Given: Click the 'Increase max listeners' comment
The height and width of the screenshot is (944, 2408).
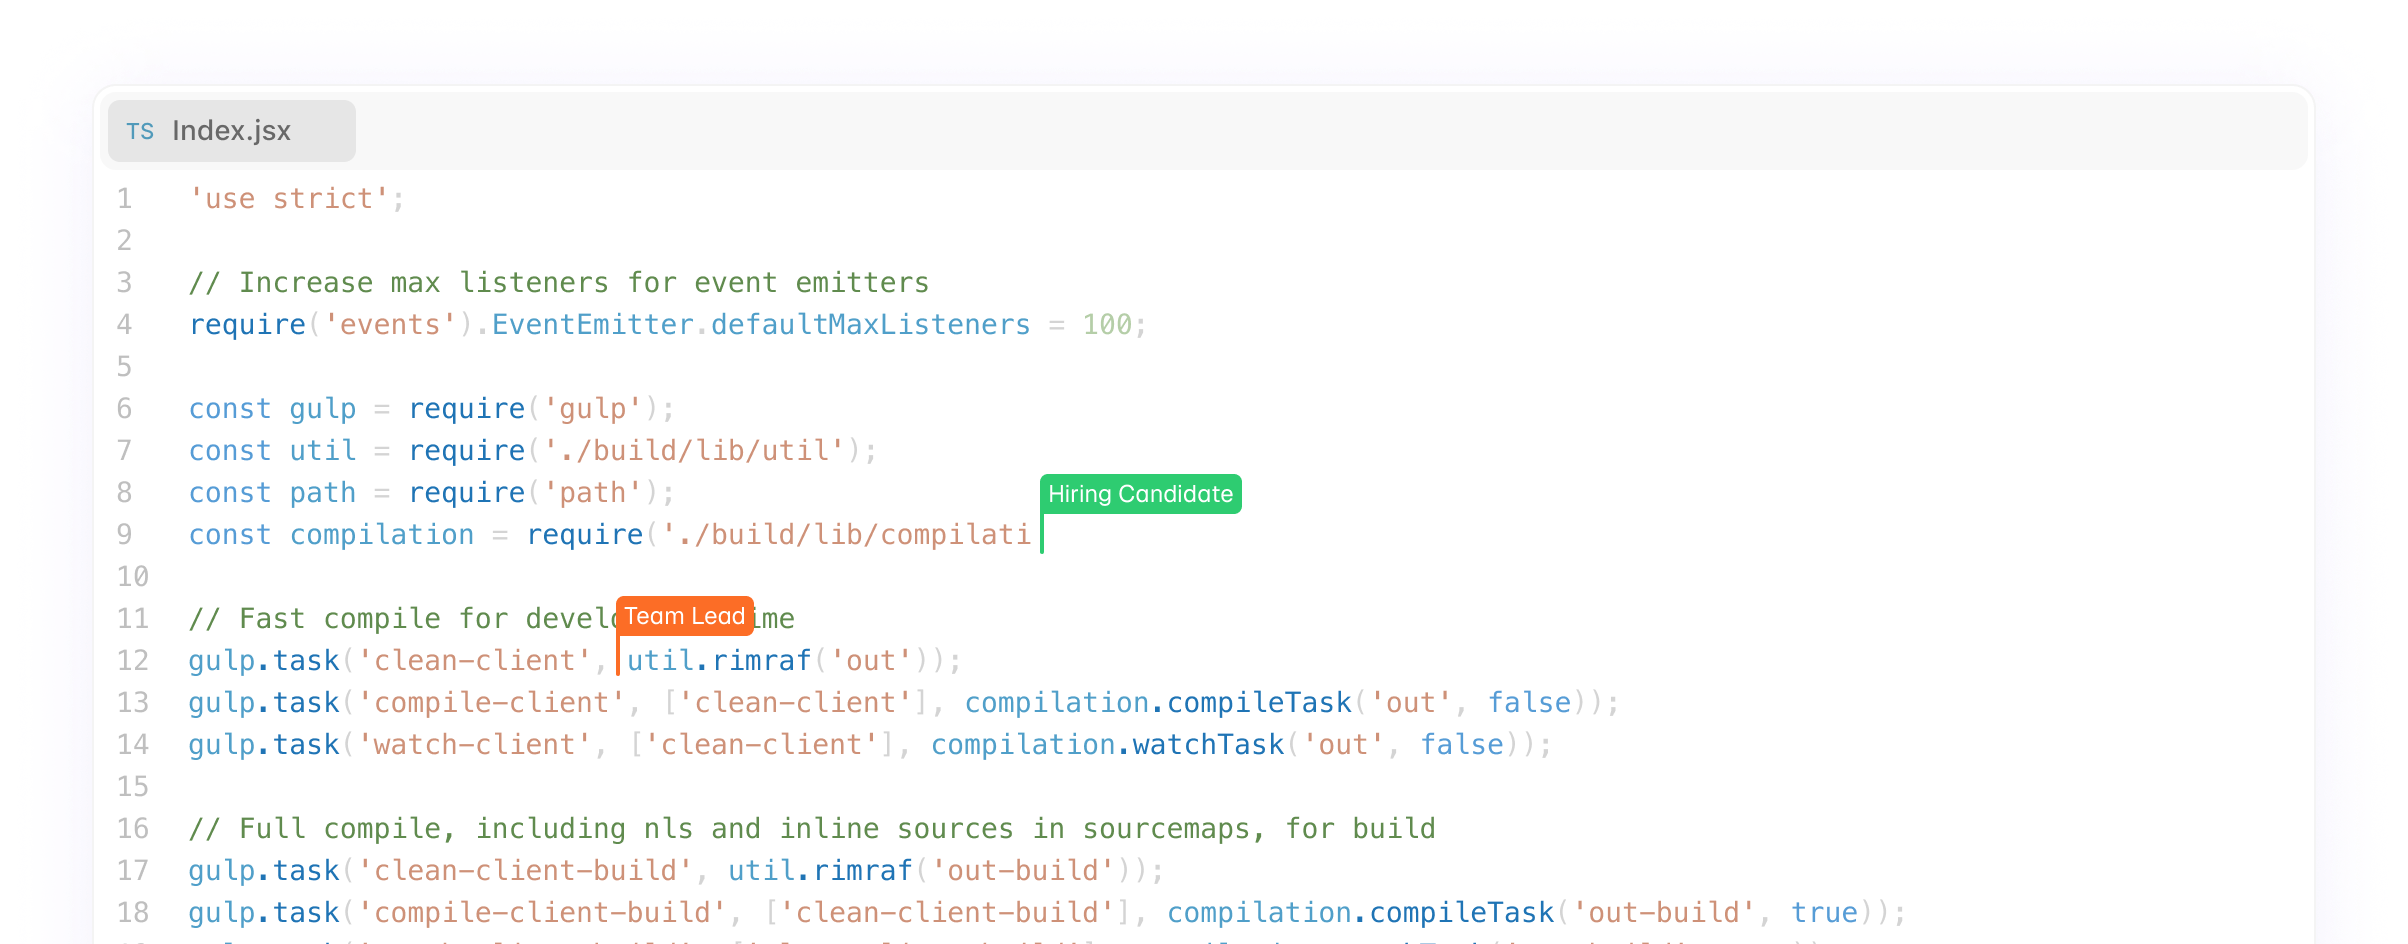Looking at the screenshot, I should pyautogui.click(x=558, y=283).
